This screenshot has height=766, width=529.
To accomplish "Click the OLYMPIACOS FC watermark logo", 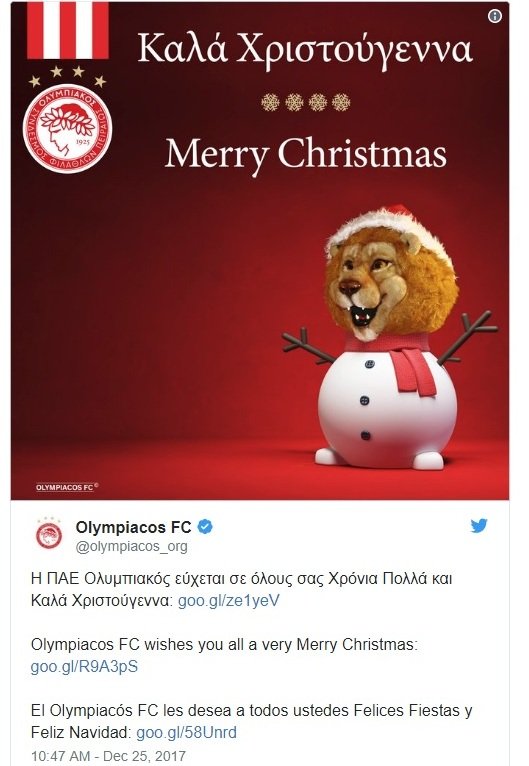I will pos(66,487).
